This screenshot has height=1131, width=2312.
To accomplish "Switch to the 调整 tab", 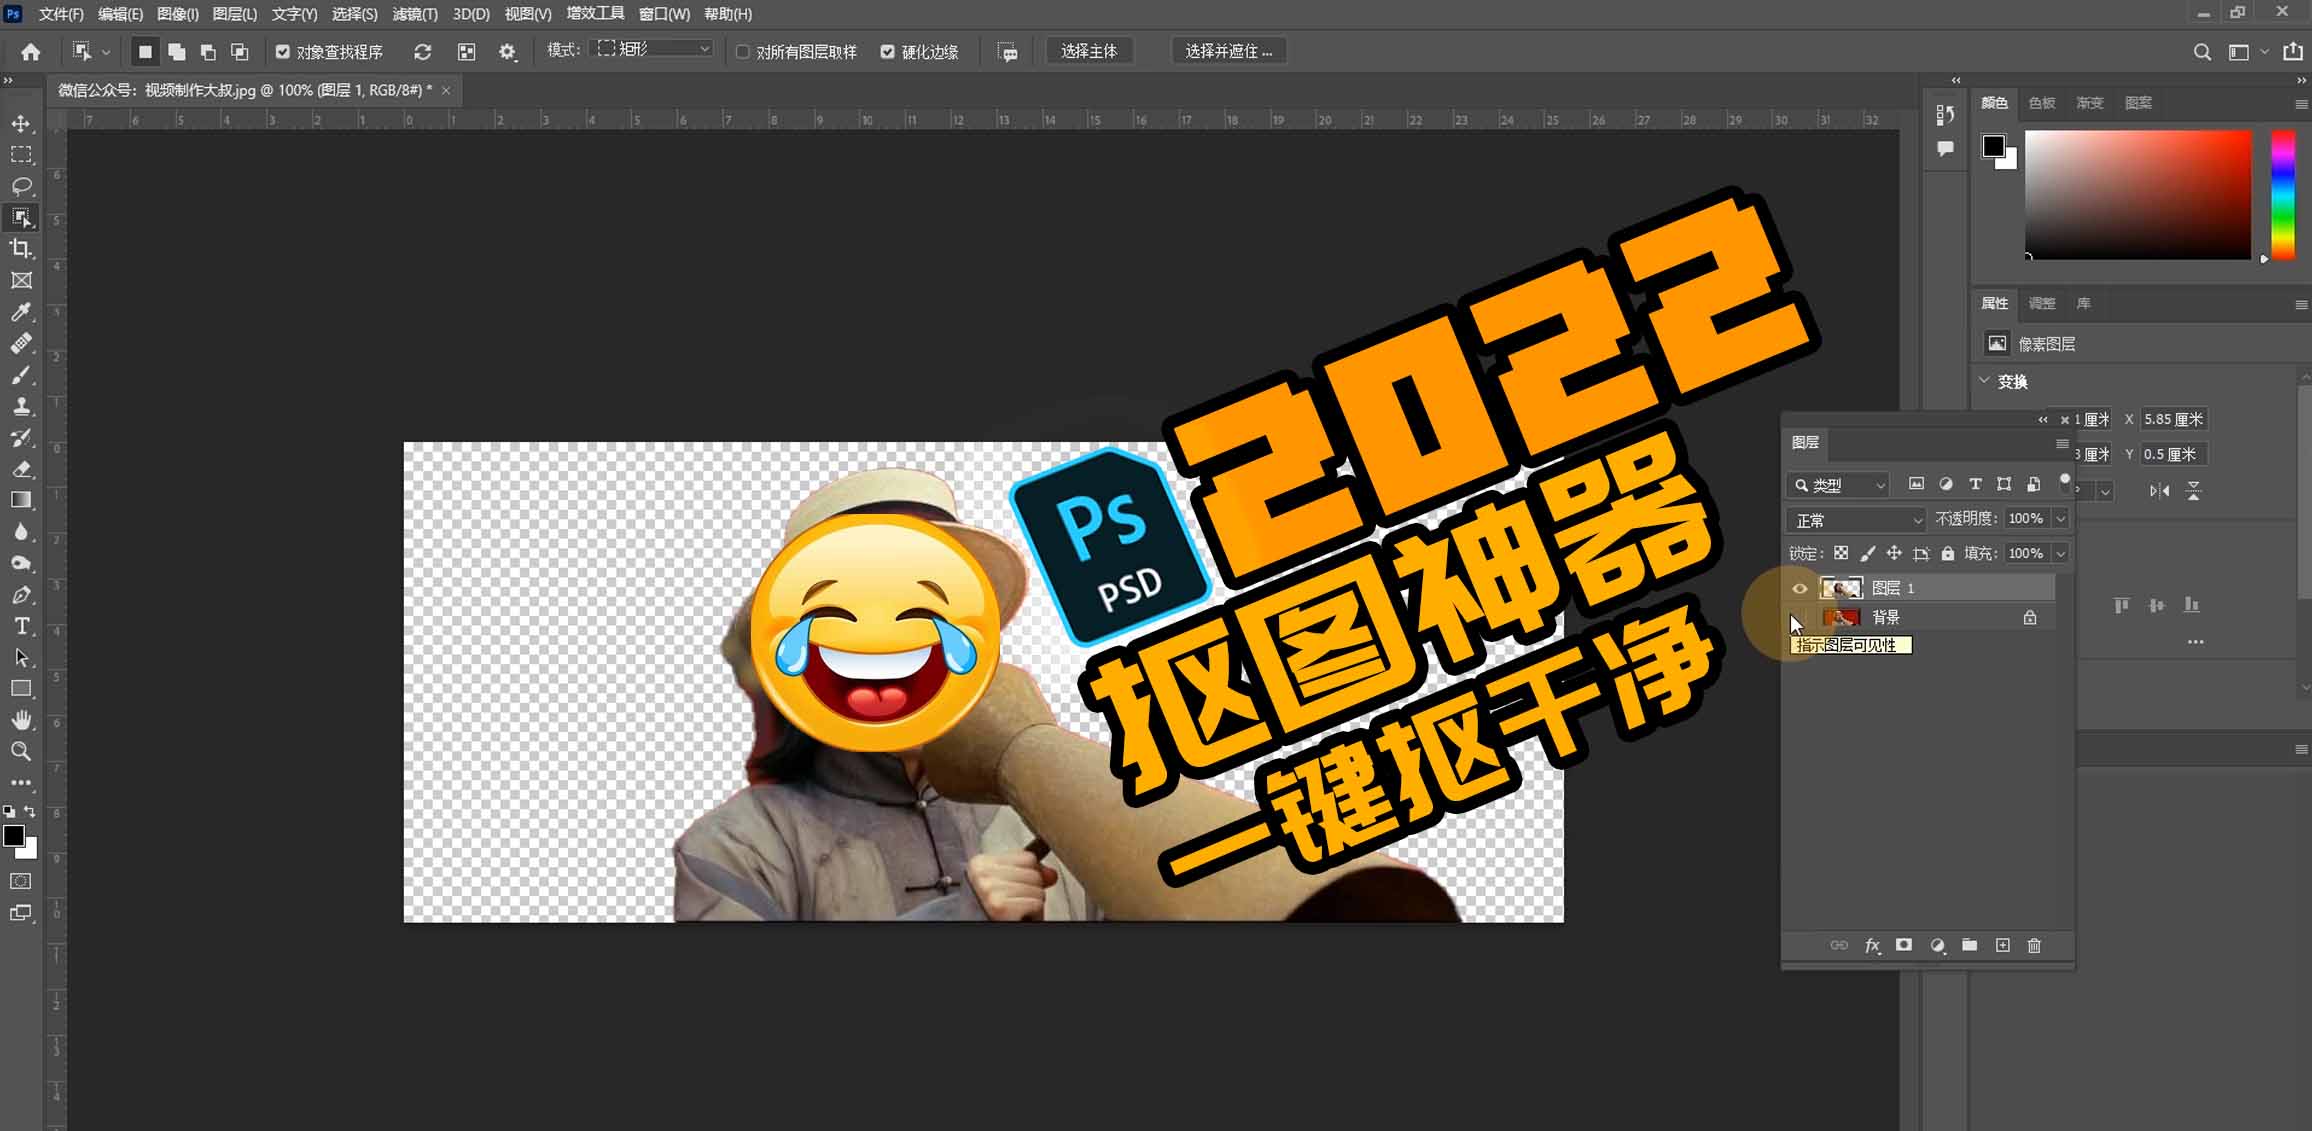I will 2042,303.
